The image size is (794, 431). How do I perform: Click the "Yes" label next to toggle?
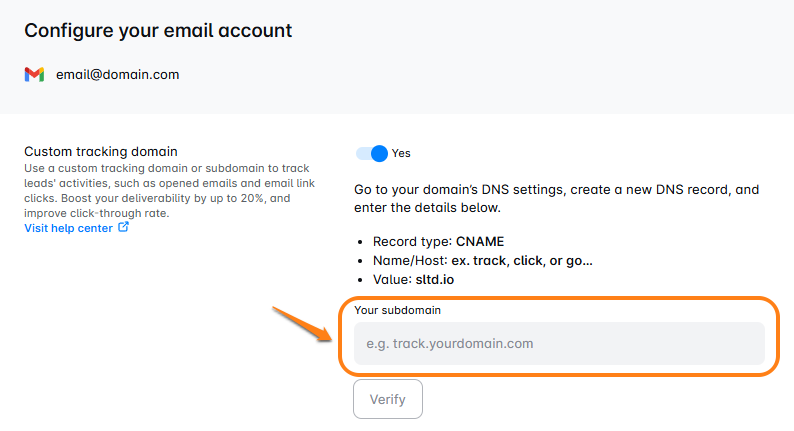401,153
